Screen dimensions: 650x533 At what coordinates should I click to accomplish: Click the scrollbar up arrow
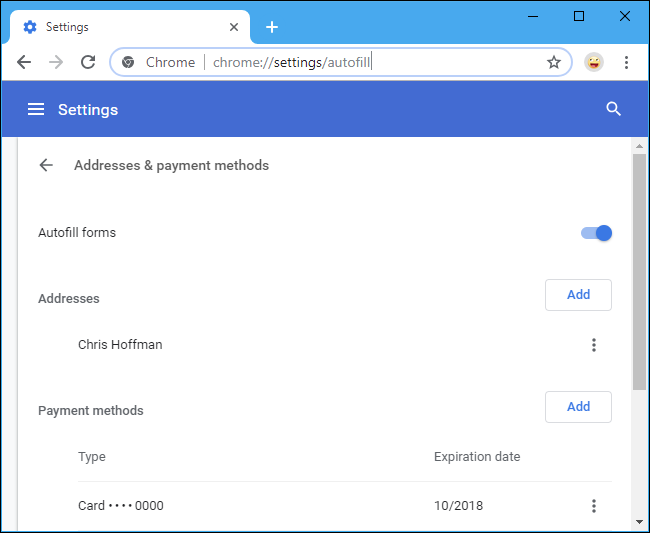click(x=639, y=146)
